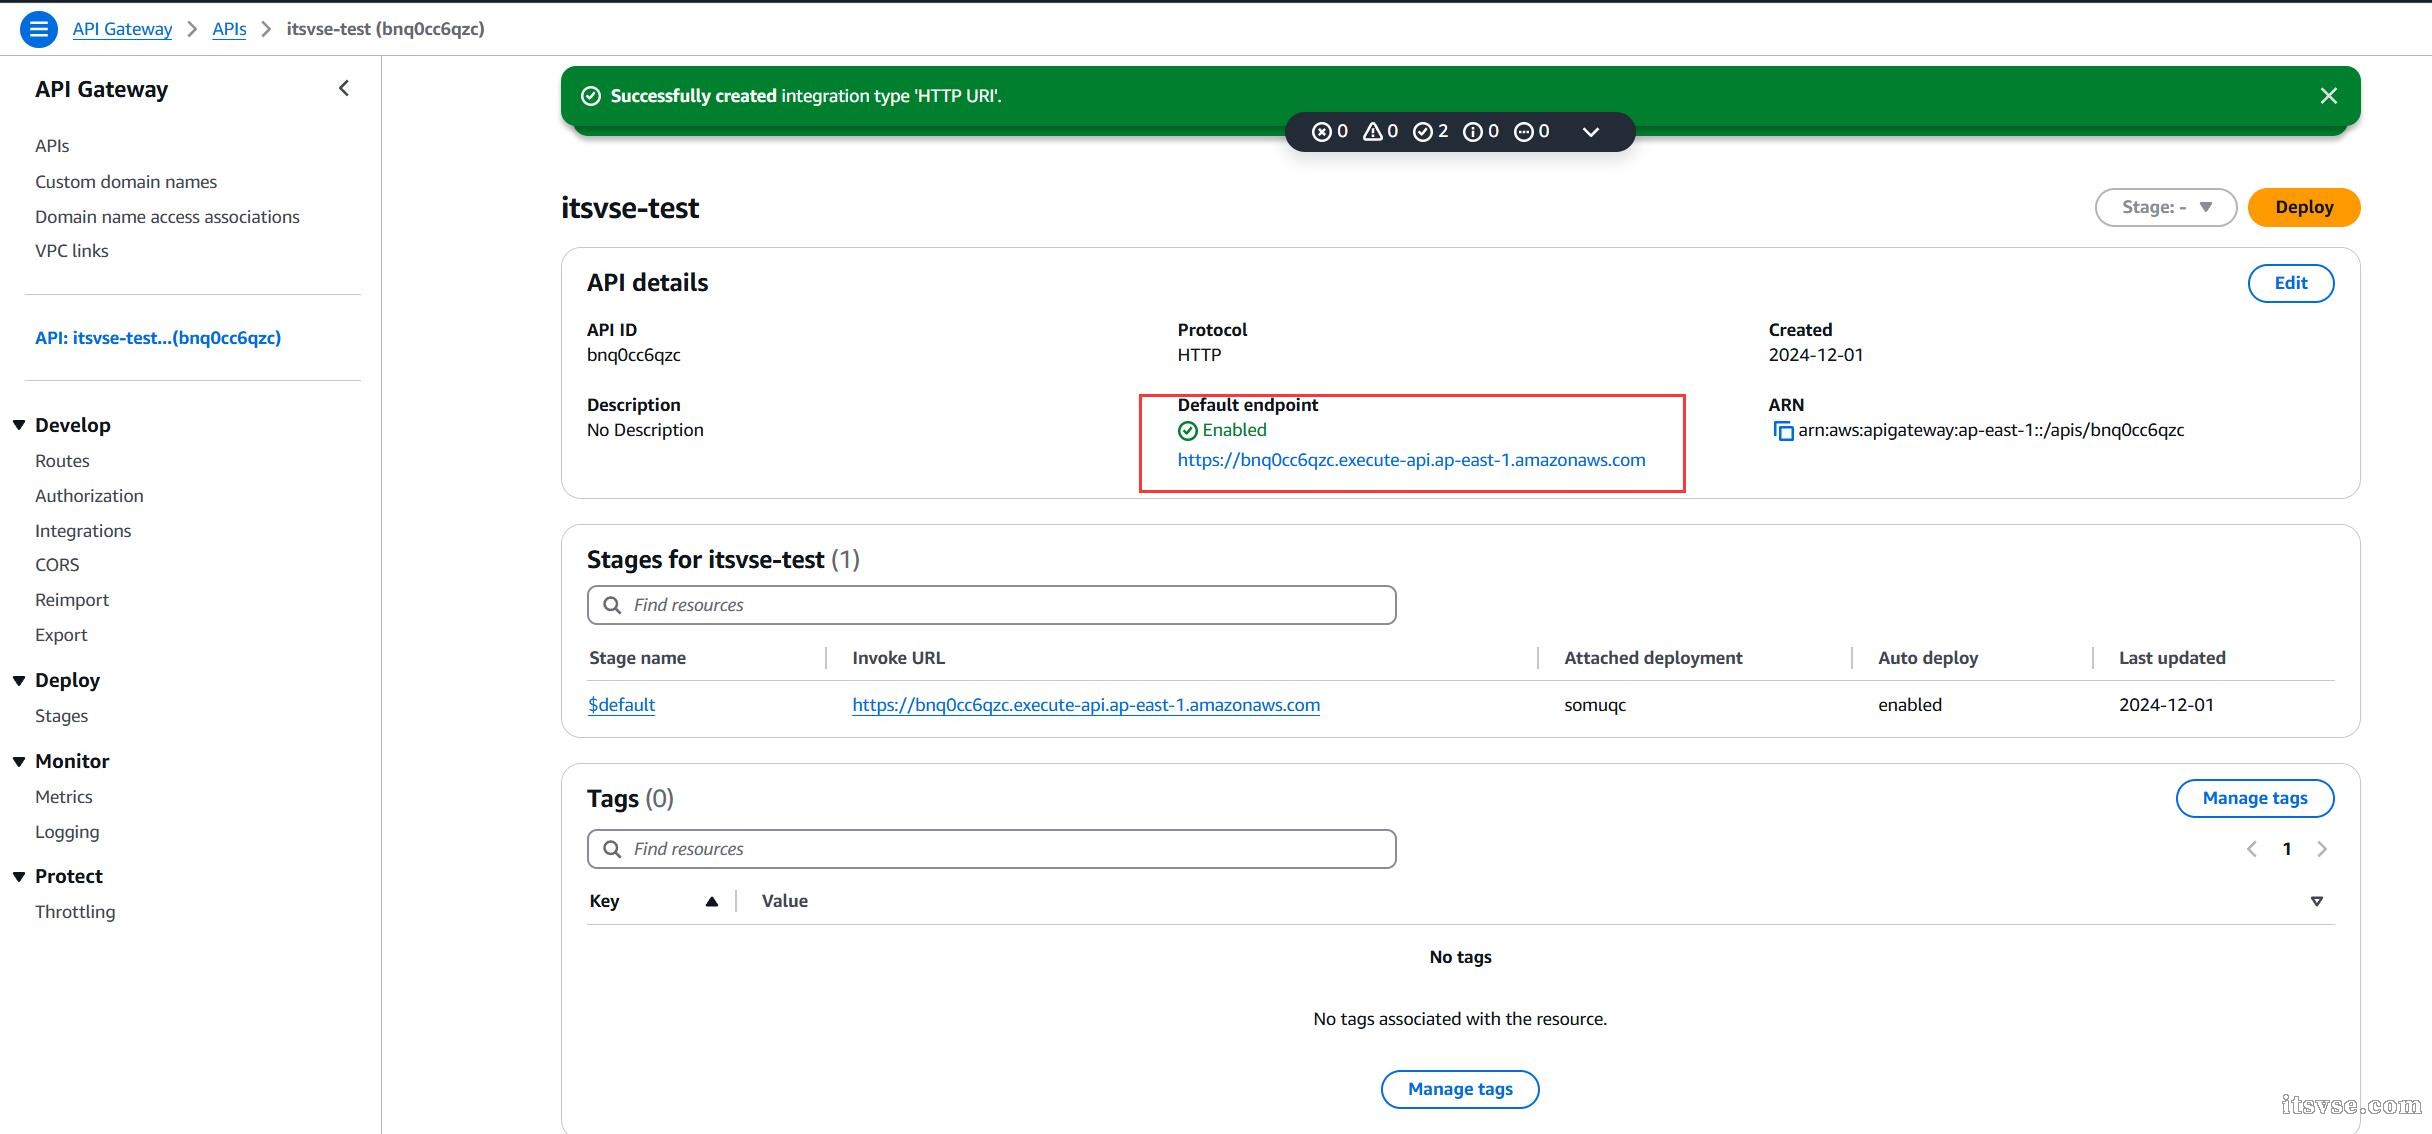Click the bottom Manage tags button
The width and height of the screenshot is (2432, 1134).
click(1460, 1089)
